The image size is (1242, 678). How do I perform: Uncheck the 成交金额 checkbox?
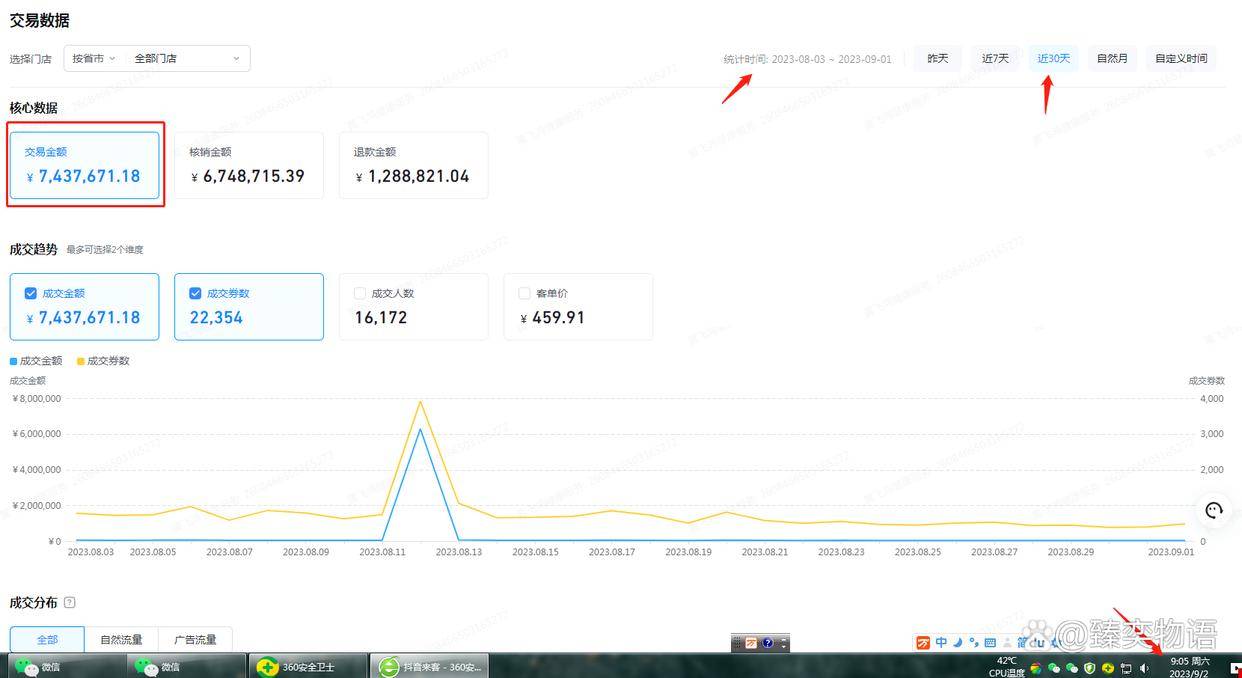coord(30,294)
